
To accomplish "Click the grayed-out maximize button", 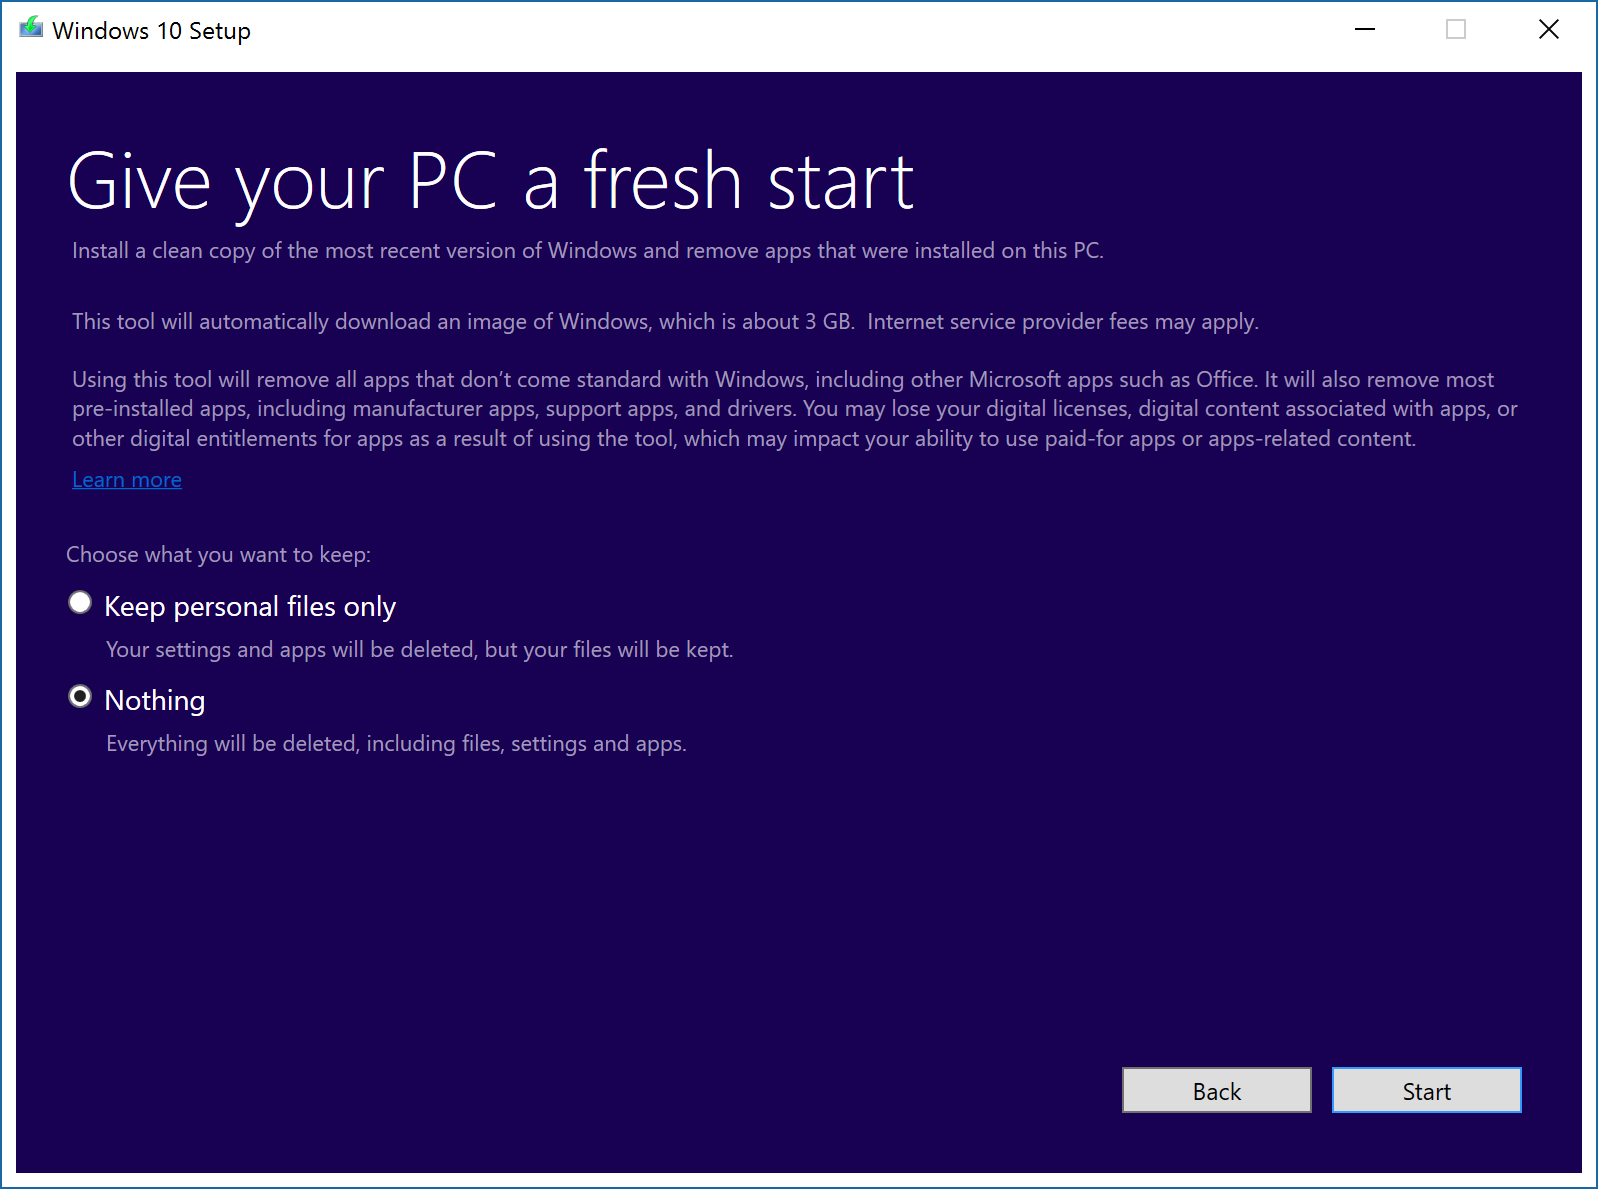I will click(1455, 30).
